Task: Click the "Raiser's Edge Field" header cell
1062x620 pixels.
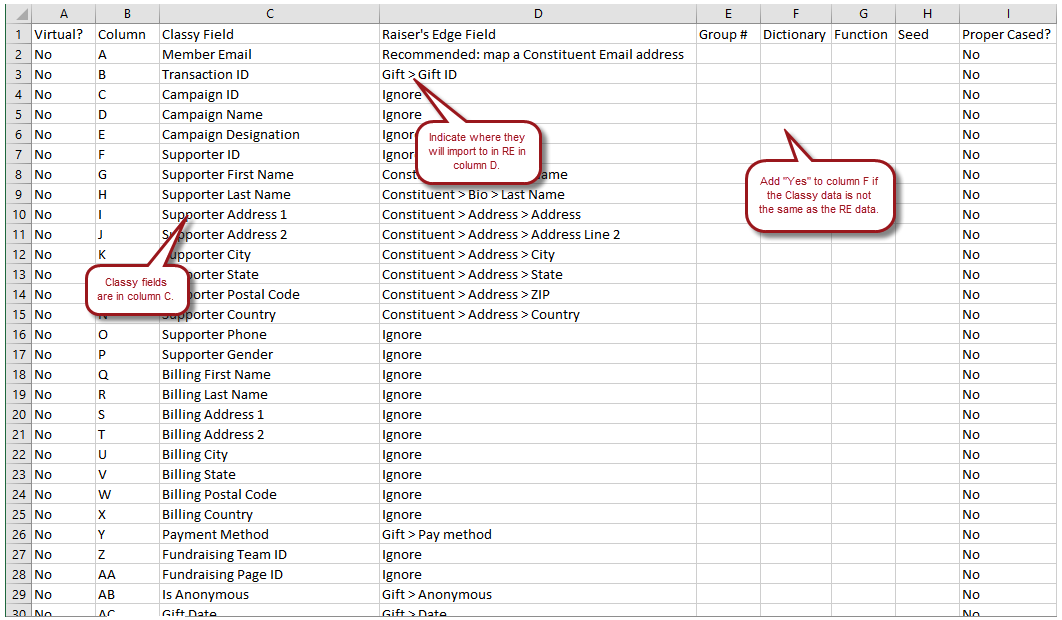Action: [x=538, y=35]
